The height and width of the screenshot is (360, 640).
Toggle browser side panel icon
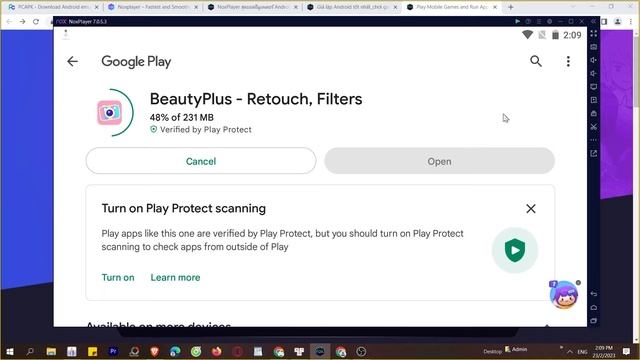(x=604, y=22)
